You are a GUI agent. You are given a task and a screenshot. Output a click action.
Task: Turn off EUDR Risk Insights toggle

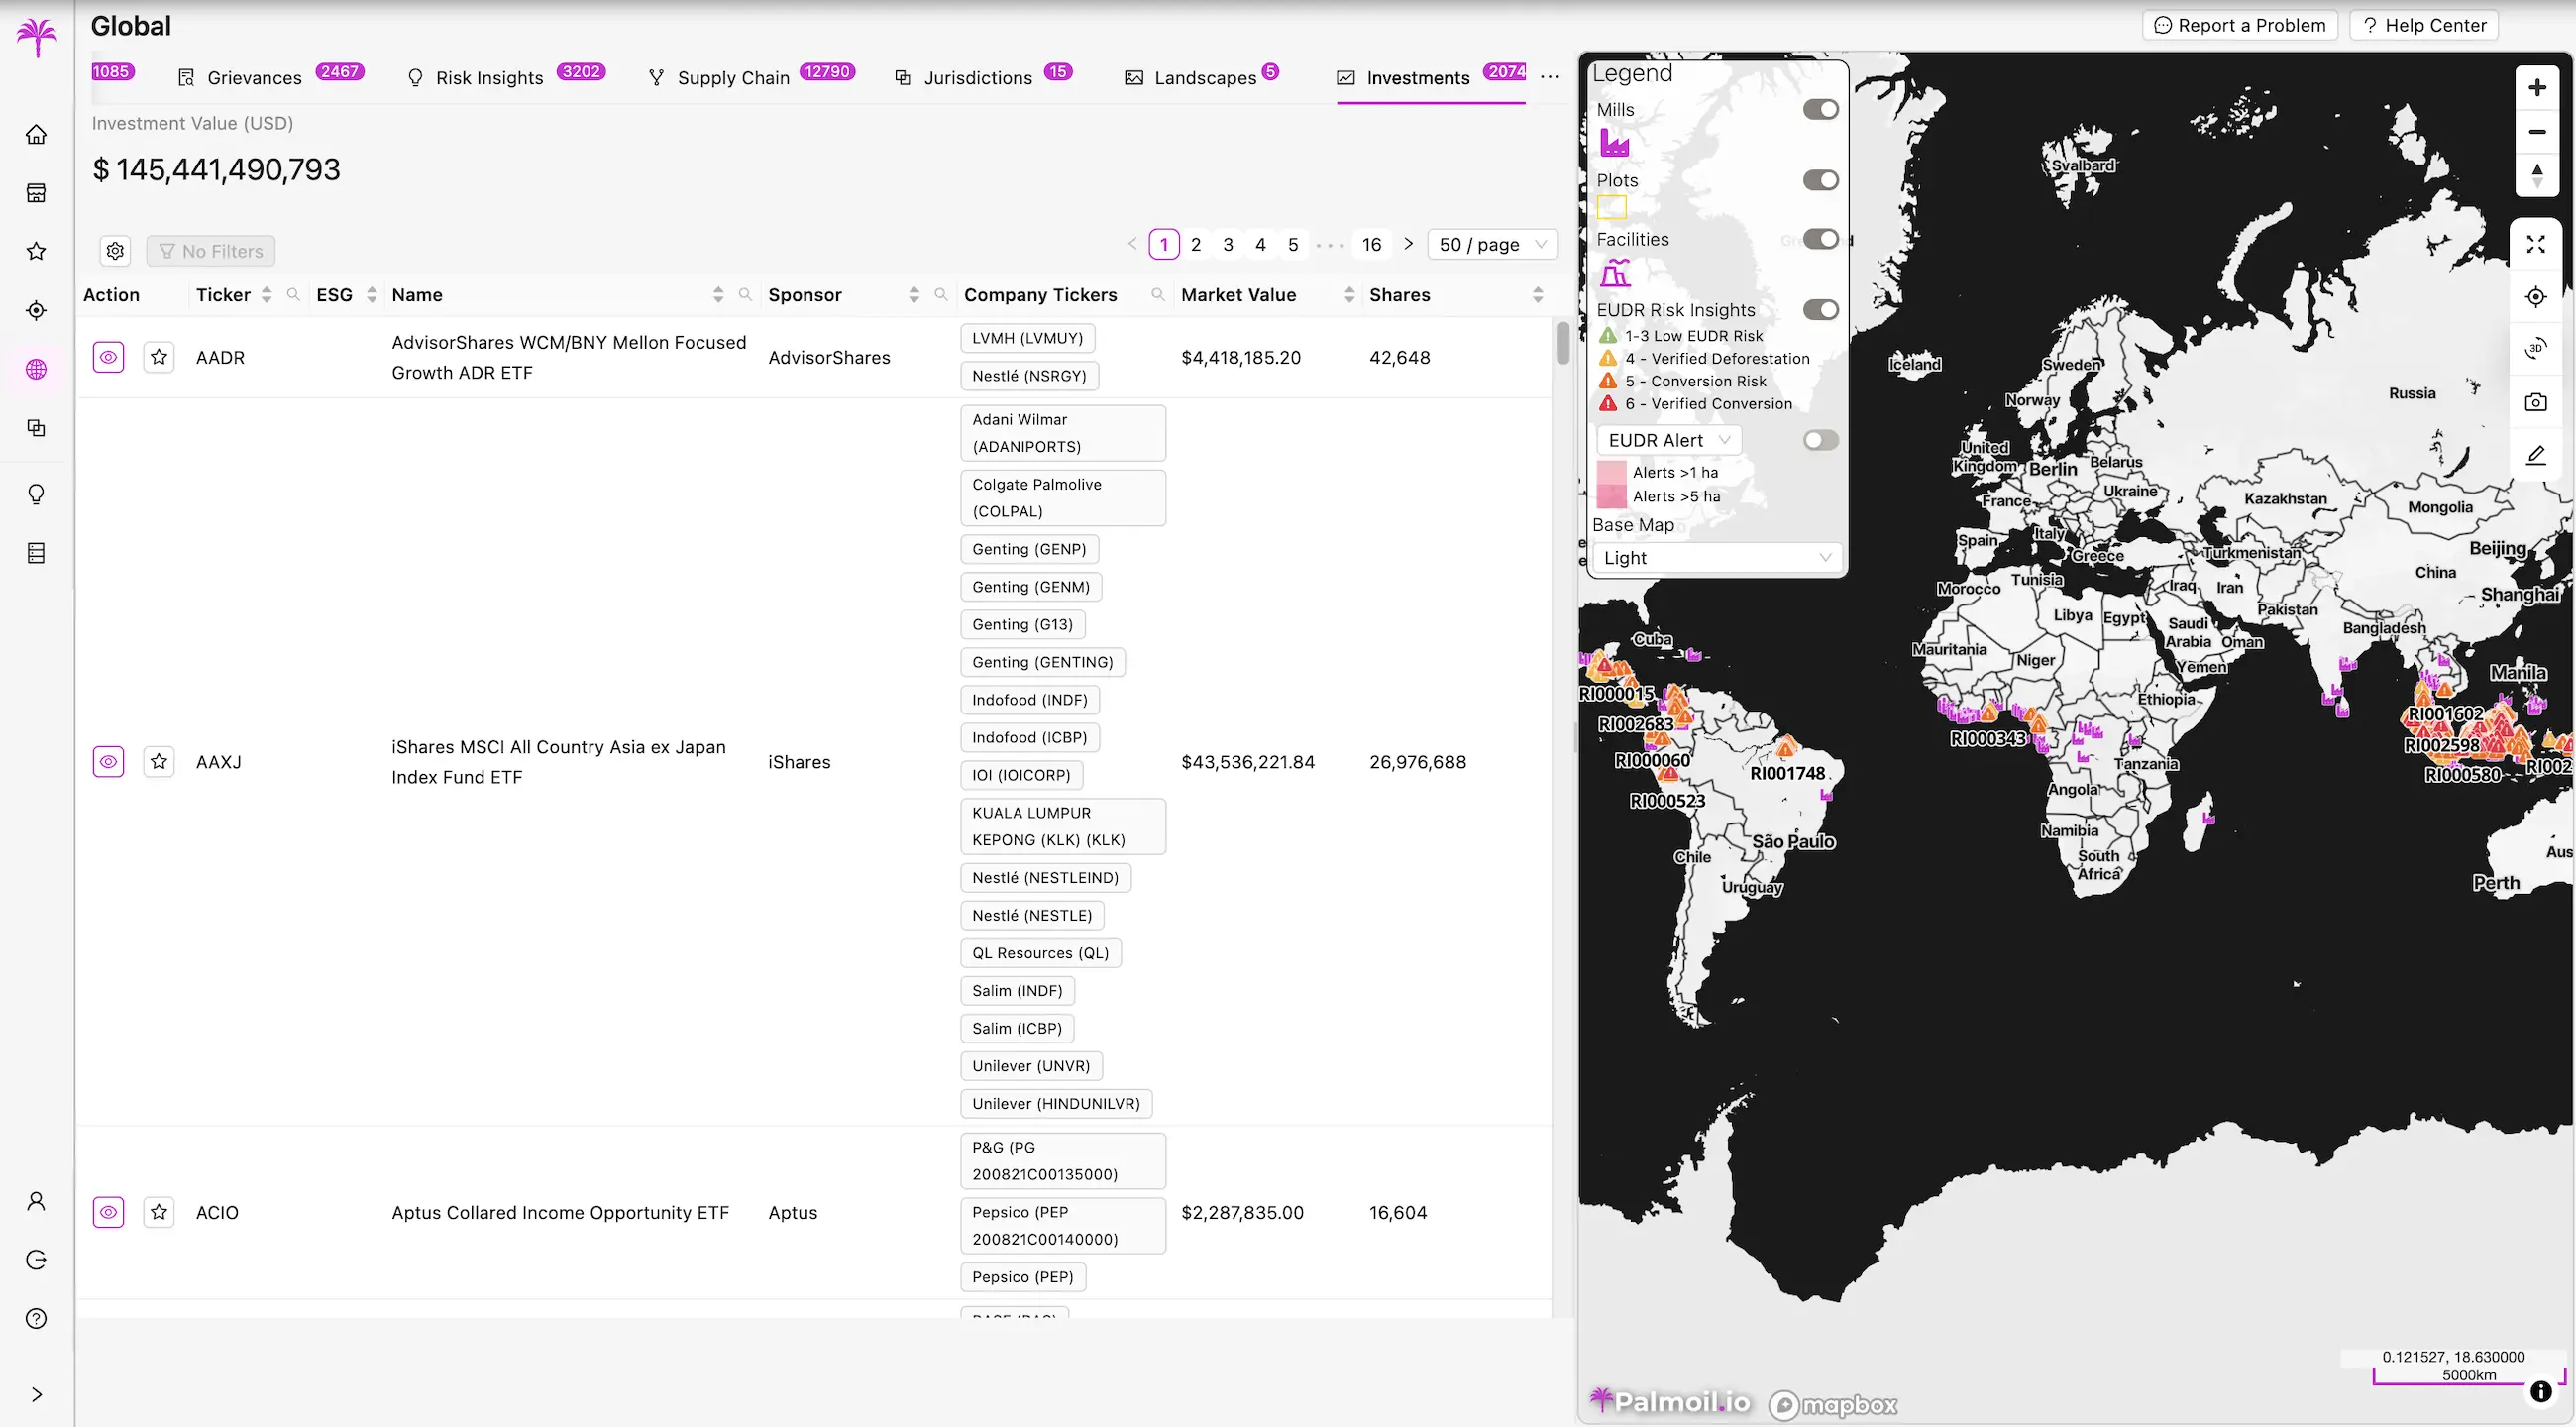click(1820, 310)
